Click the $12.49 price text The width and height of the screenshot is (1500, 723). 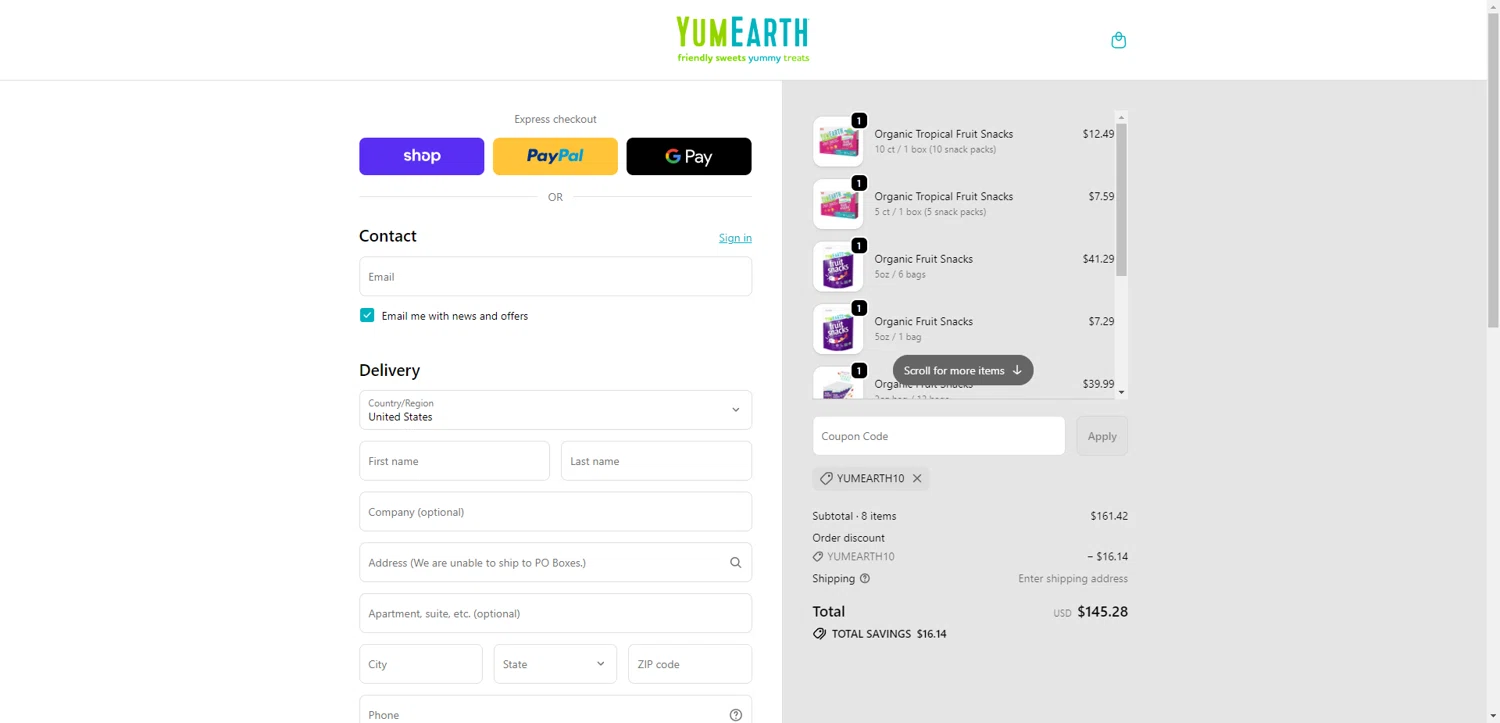[x=1098, y=134]
